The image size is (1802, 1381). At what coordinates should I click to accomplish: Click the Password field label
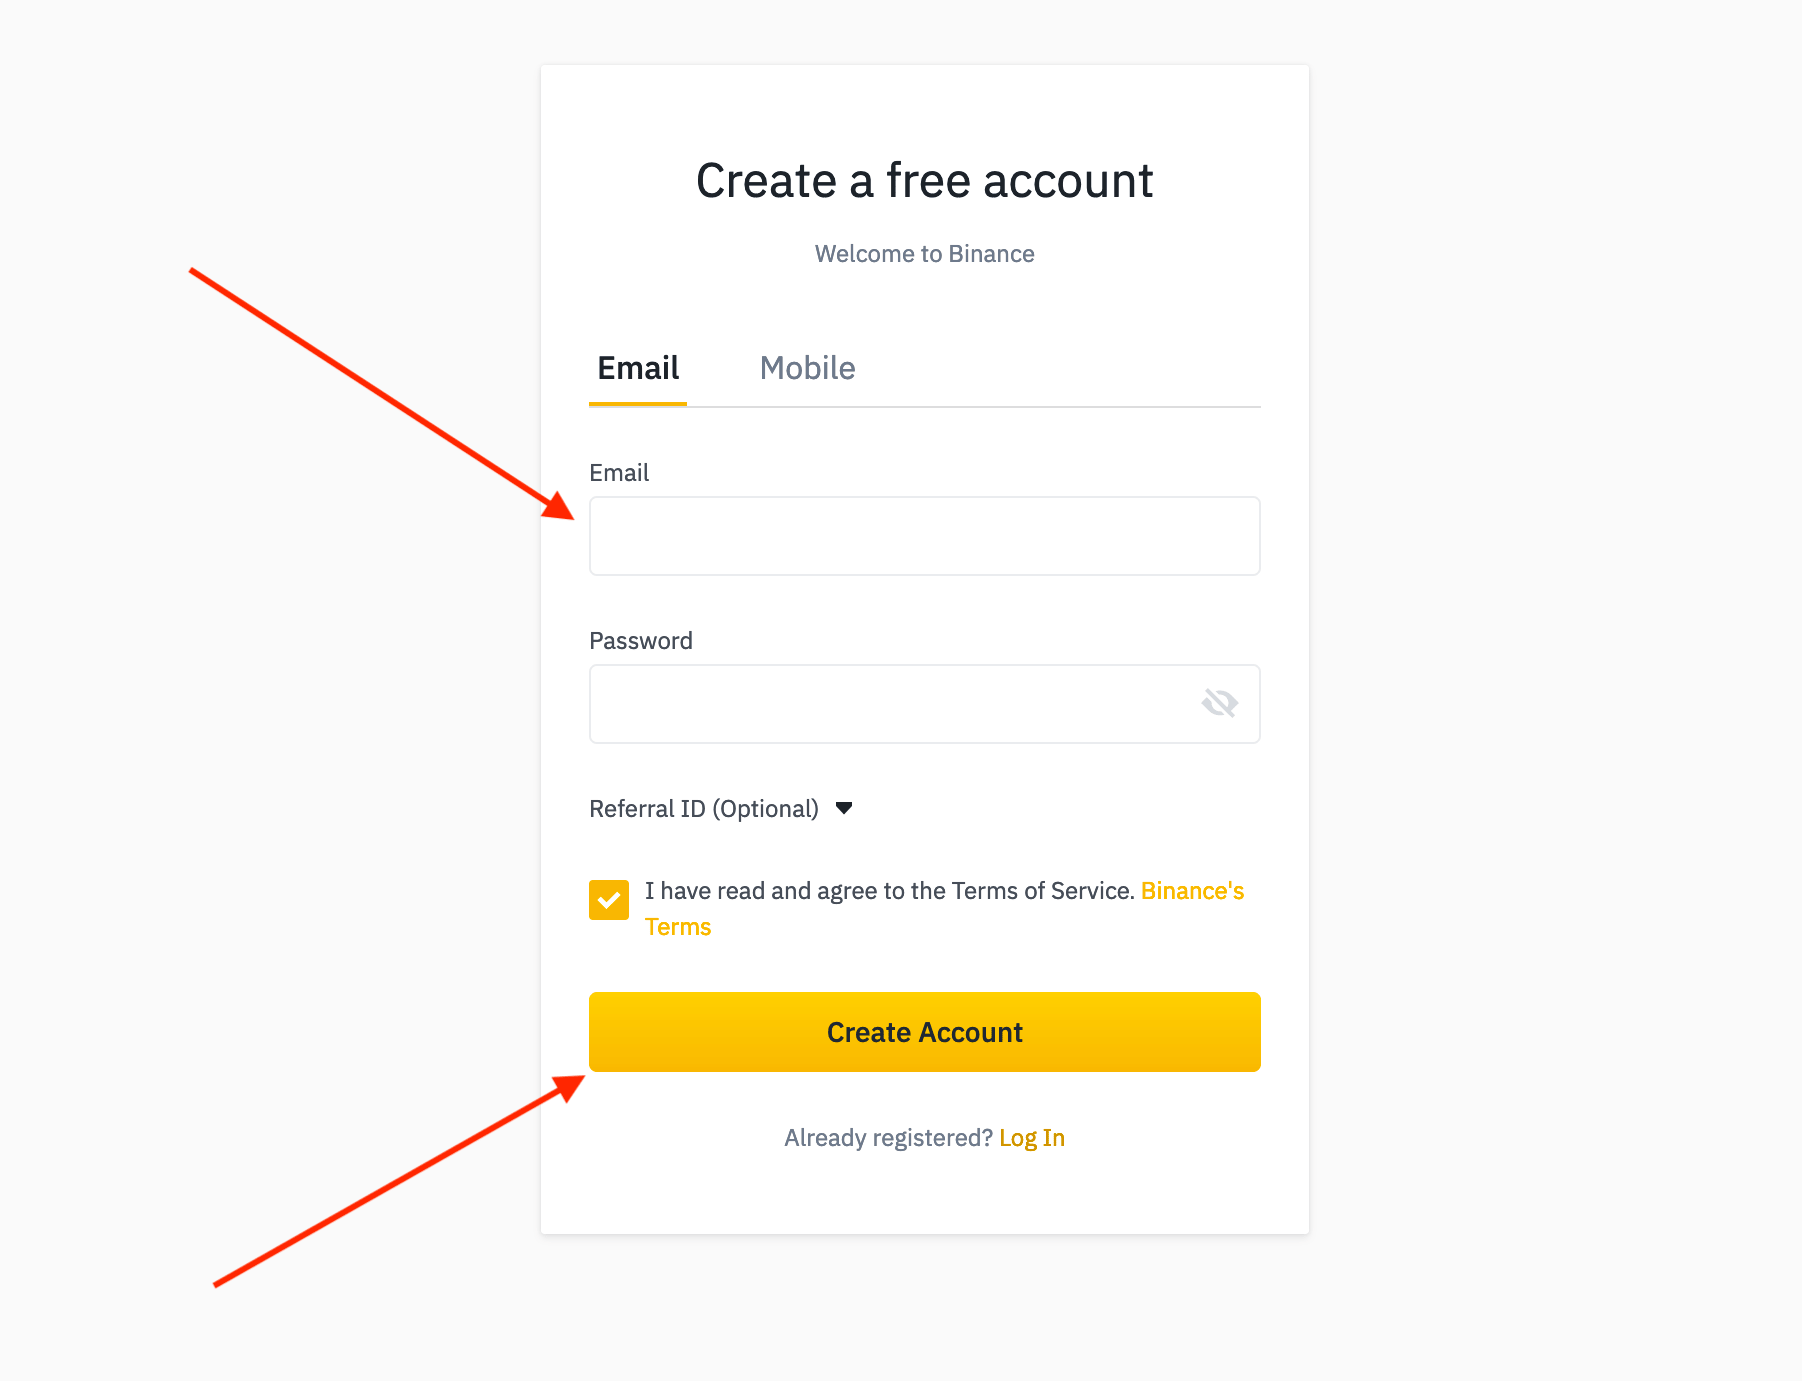641,641
